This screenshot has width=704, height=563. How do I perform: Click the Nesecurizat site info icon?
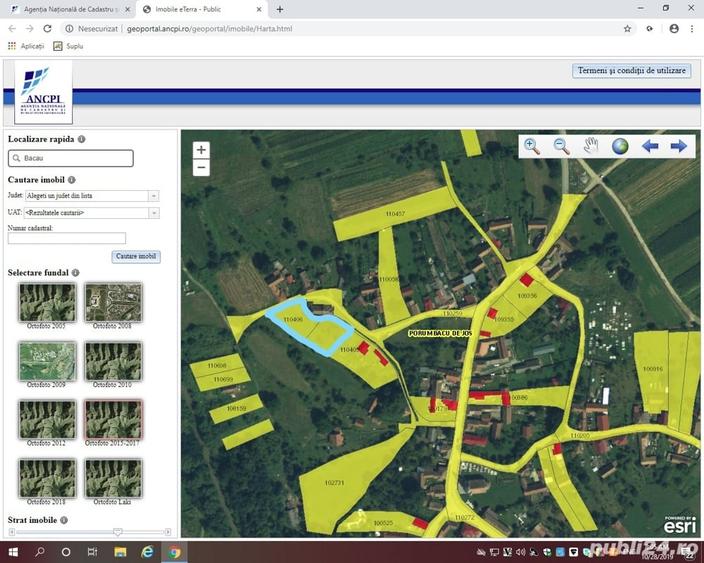click(x=69, y=29)
